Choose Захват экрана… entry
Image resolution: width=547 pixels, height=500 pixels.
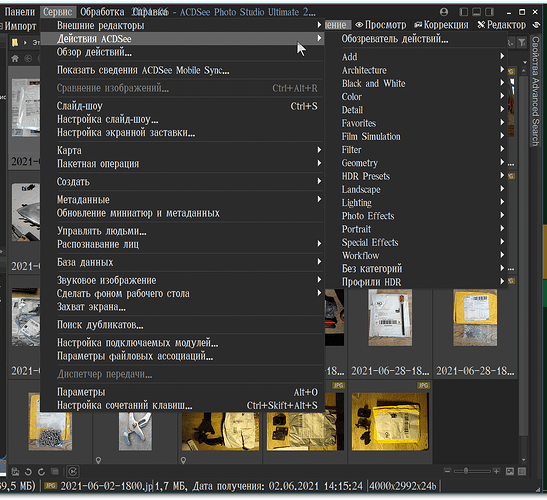[x=182, y=307]
